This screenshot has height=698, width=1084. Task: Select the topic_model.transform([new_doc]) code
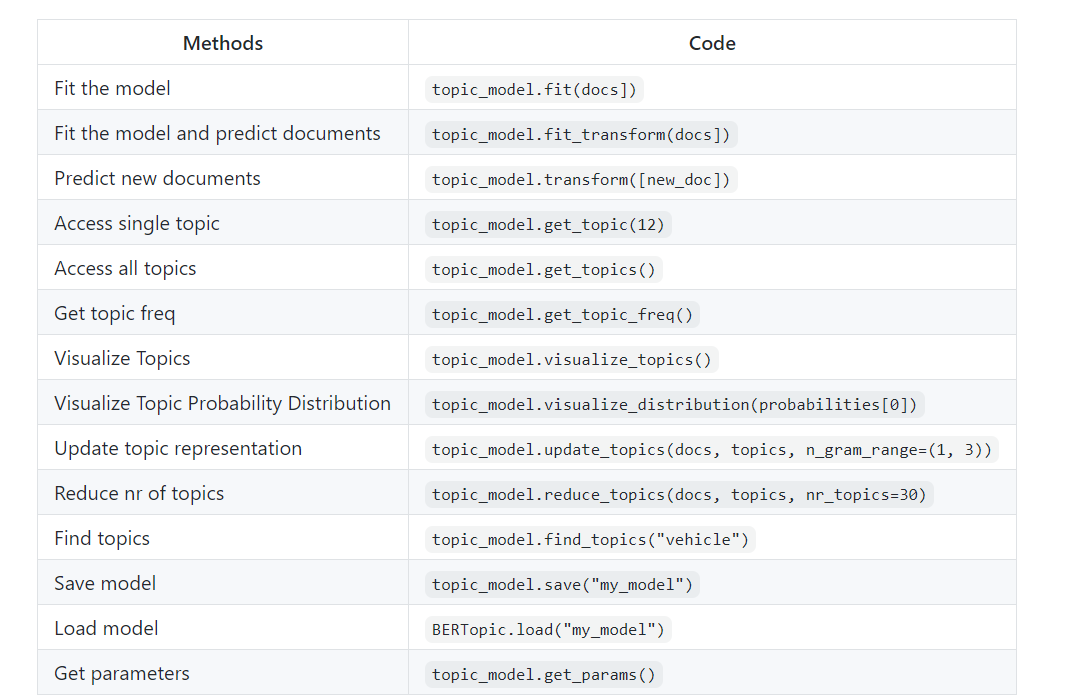click(581, 180)
